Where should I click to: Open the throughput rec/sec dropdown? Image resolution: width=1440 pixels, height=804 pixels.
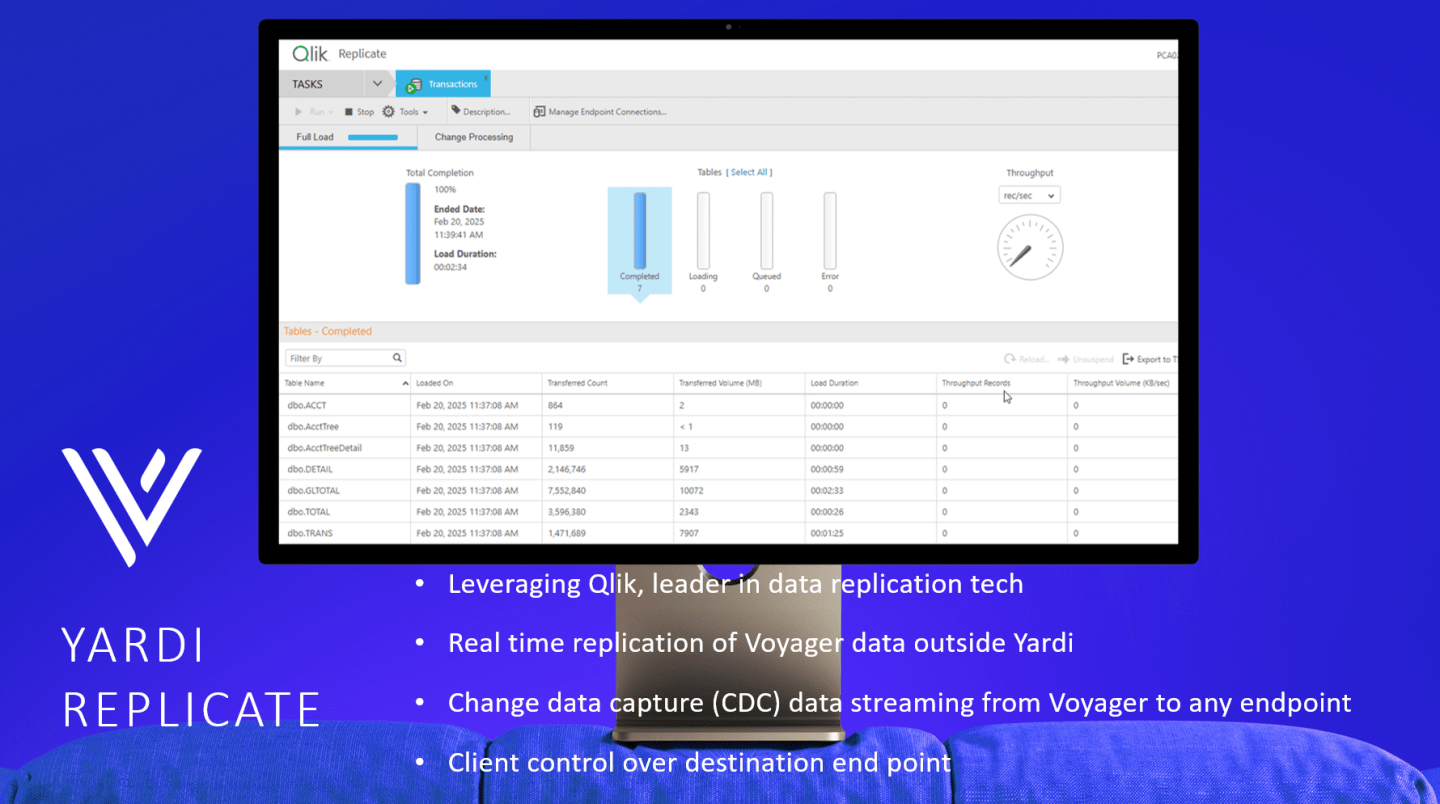[1029, 195]
